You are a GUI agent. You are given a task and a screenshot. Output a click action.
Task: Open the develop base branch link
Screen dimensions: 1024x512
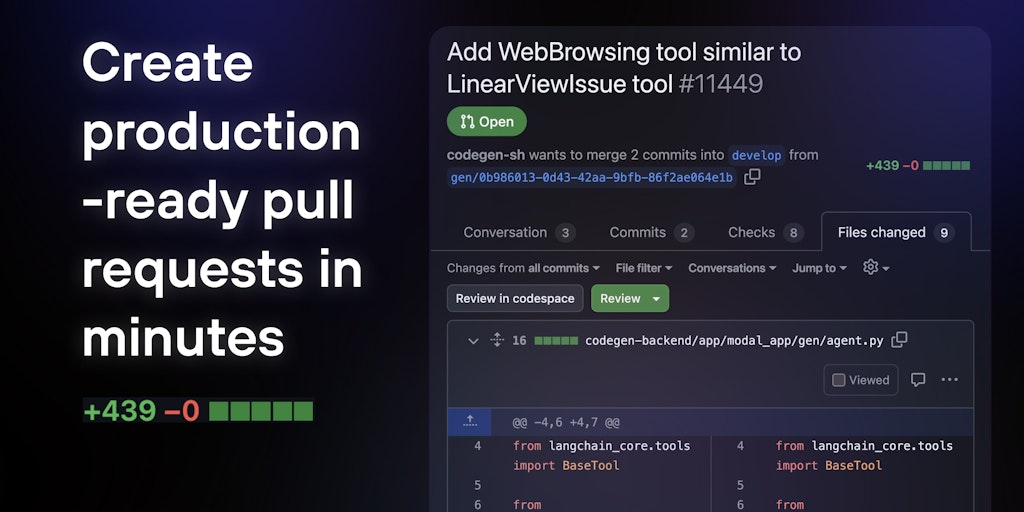756,155
